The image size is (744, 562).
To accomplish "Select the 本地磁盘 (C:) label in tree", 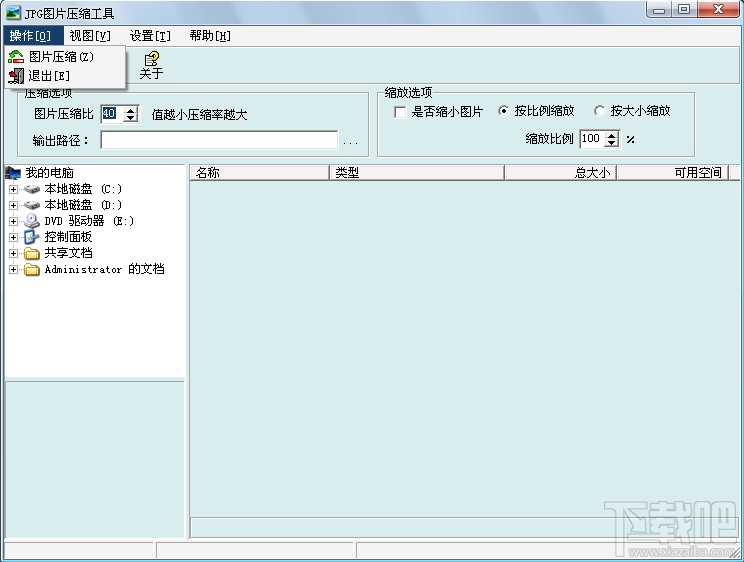I will 83,189.
